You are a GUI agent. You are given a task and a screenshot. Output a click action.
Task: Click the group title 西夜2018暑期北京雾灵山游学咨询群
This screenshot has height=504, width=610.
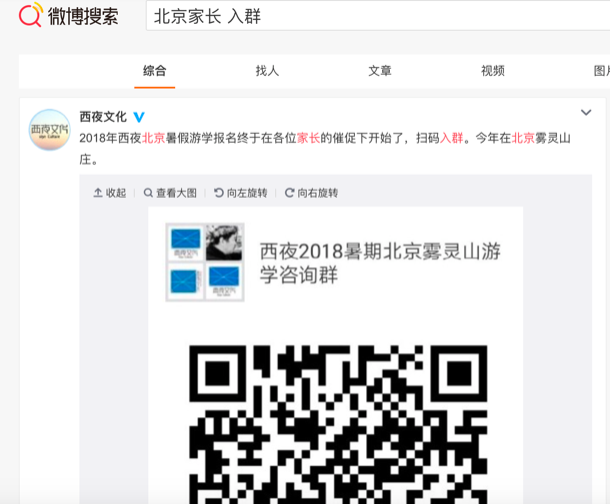click(380, 262)
